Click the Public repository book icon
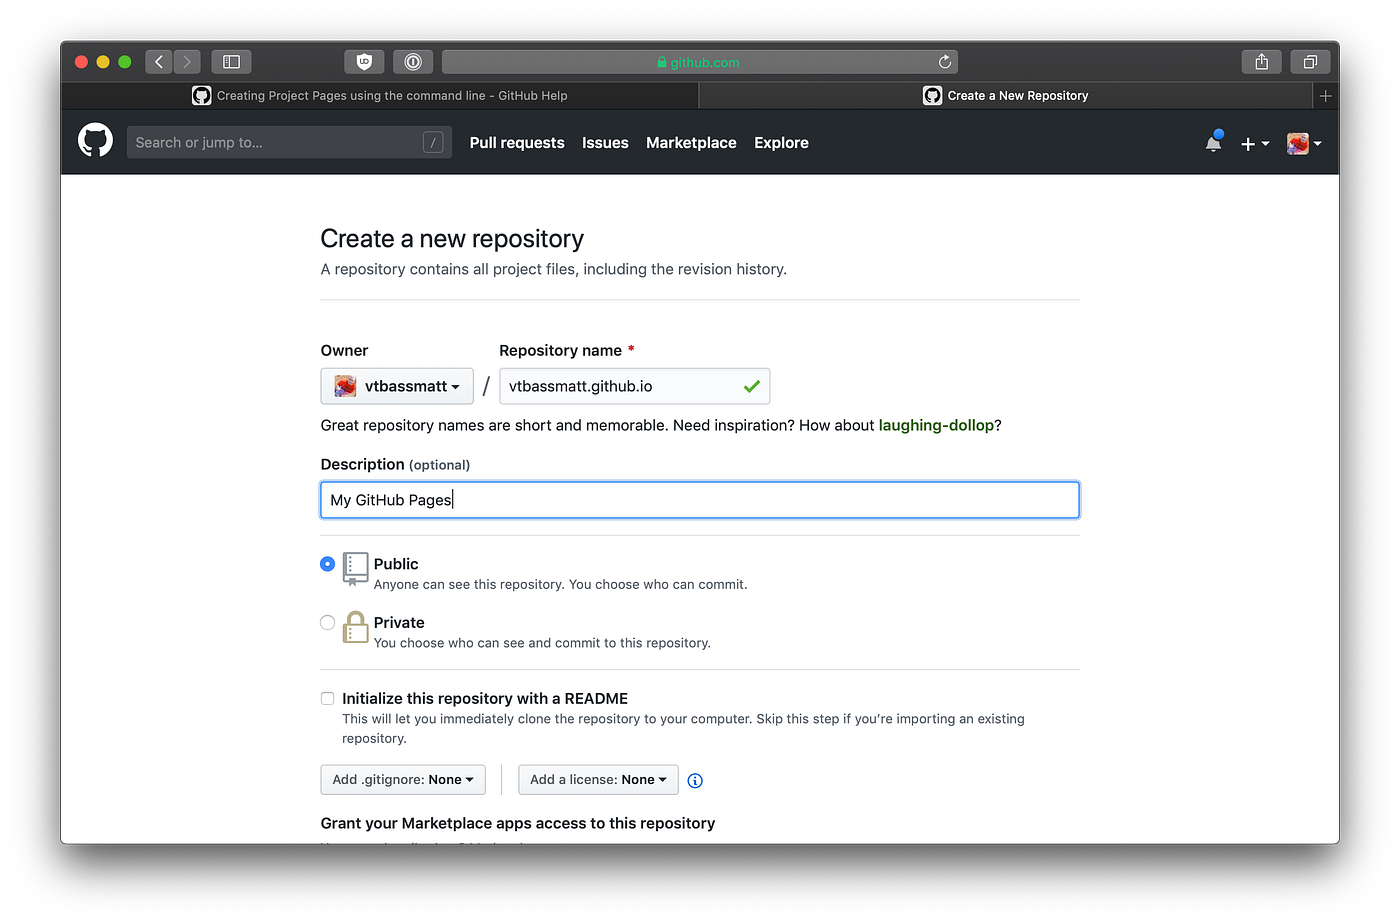 355,568
